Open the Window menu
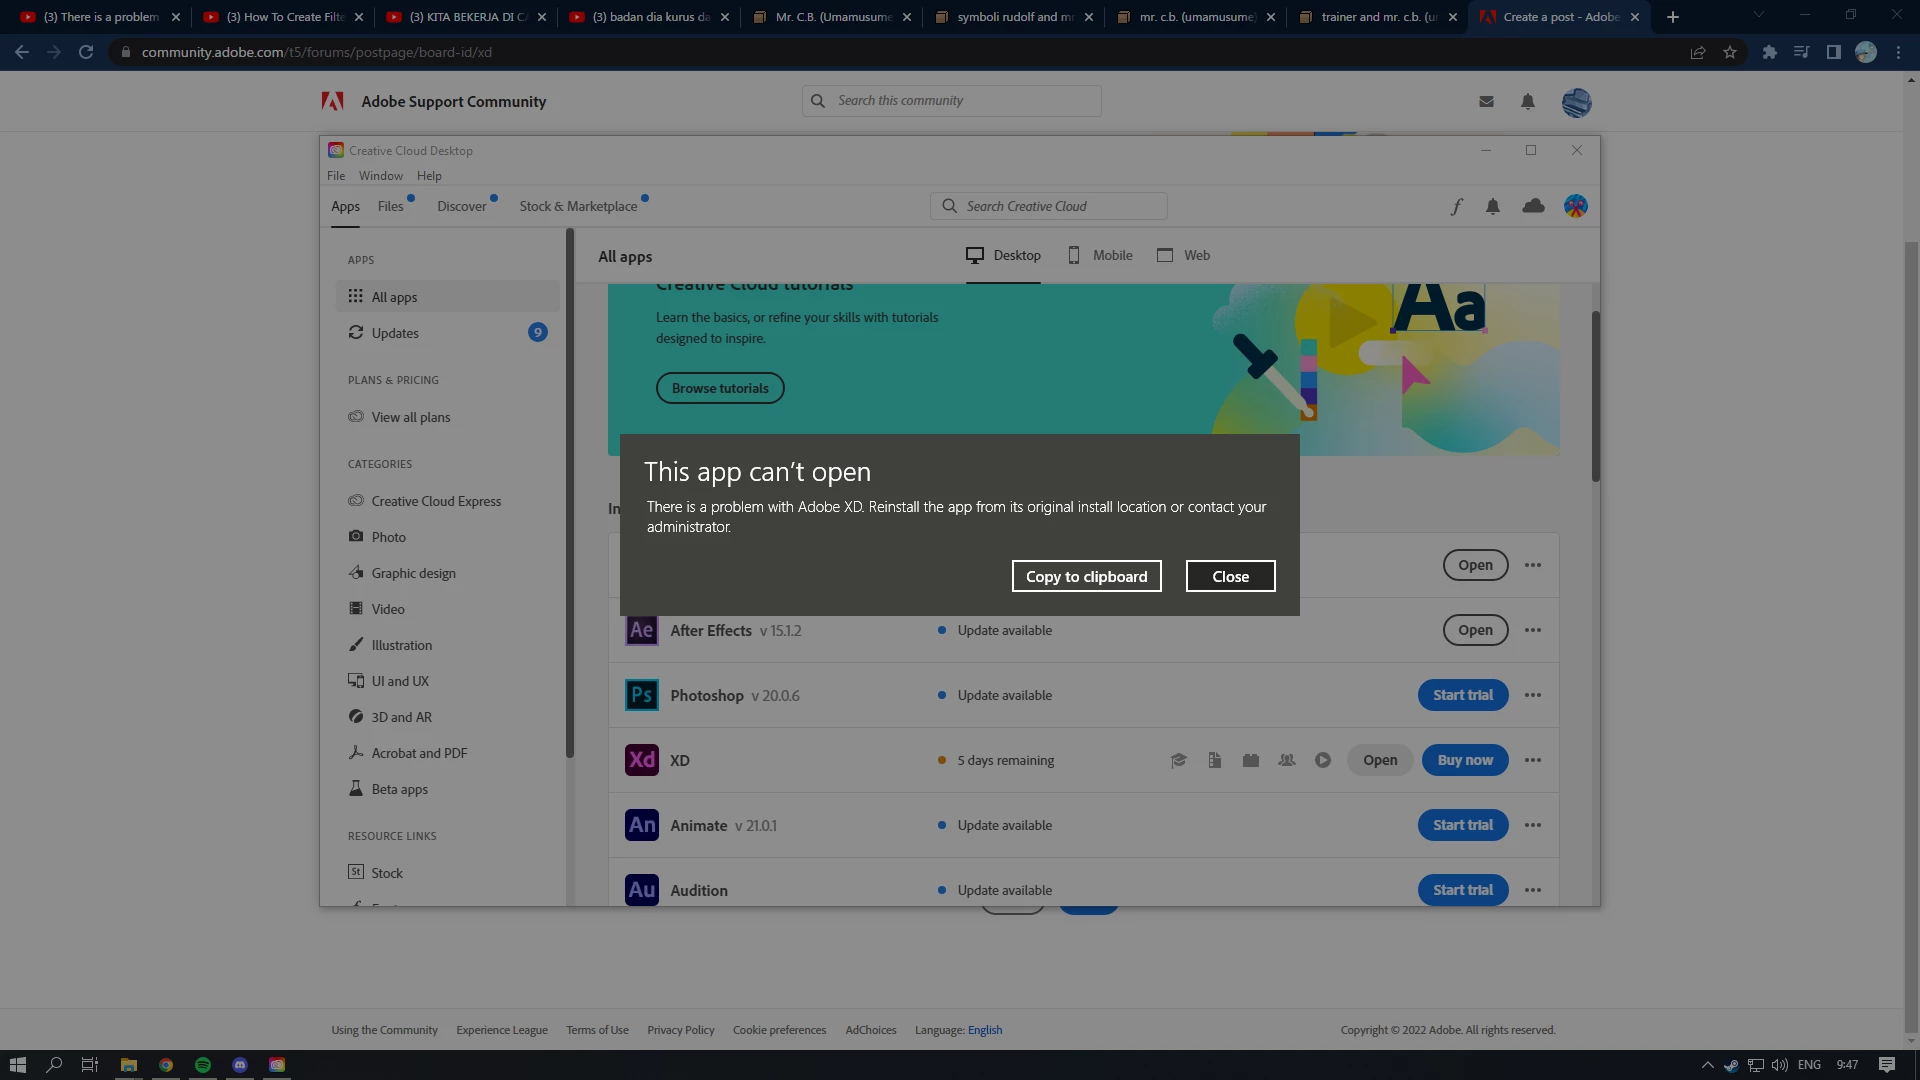Image resolution: width=1920 pixels, height=1080 pixels. pyautogui.click(x=380, y=176)
